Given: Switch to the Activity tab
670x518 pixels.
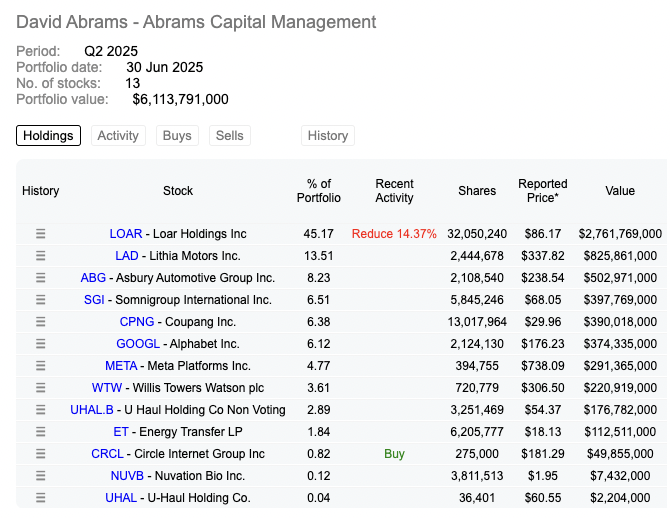Looking at the screenshot, I should point(118,136).
